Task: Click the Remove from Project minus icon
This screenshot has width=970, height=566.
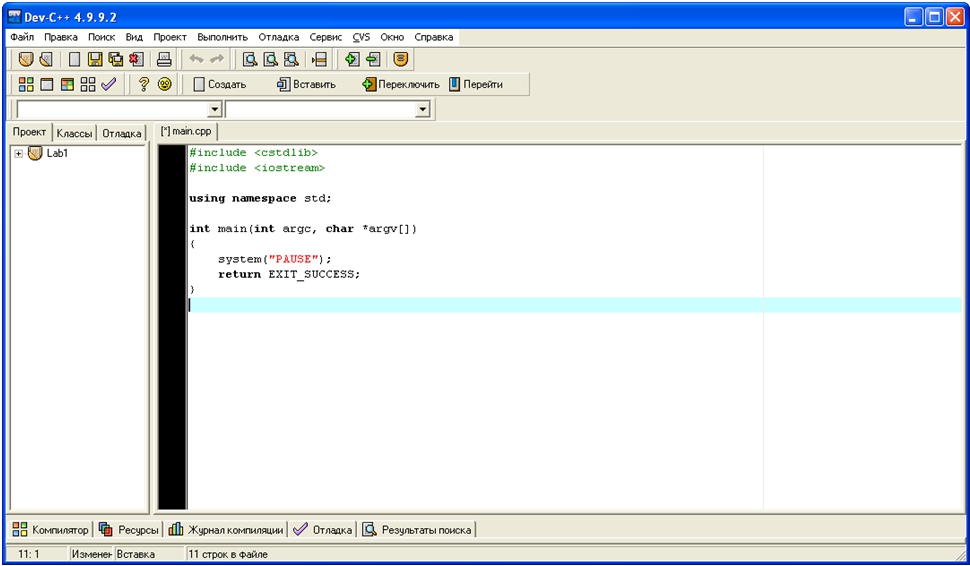Action: pyautogui.click(x=373, y=59)
